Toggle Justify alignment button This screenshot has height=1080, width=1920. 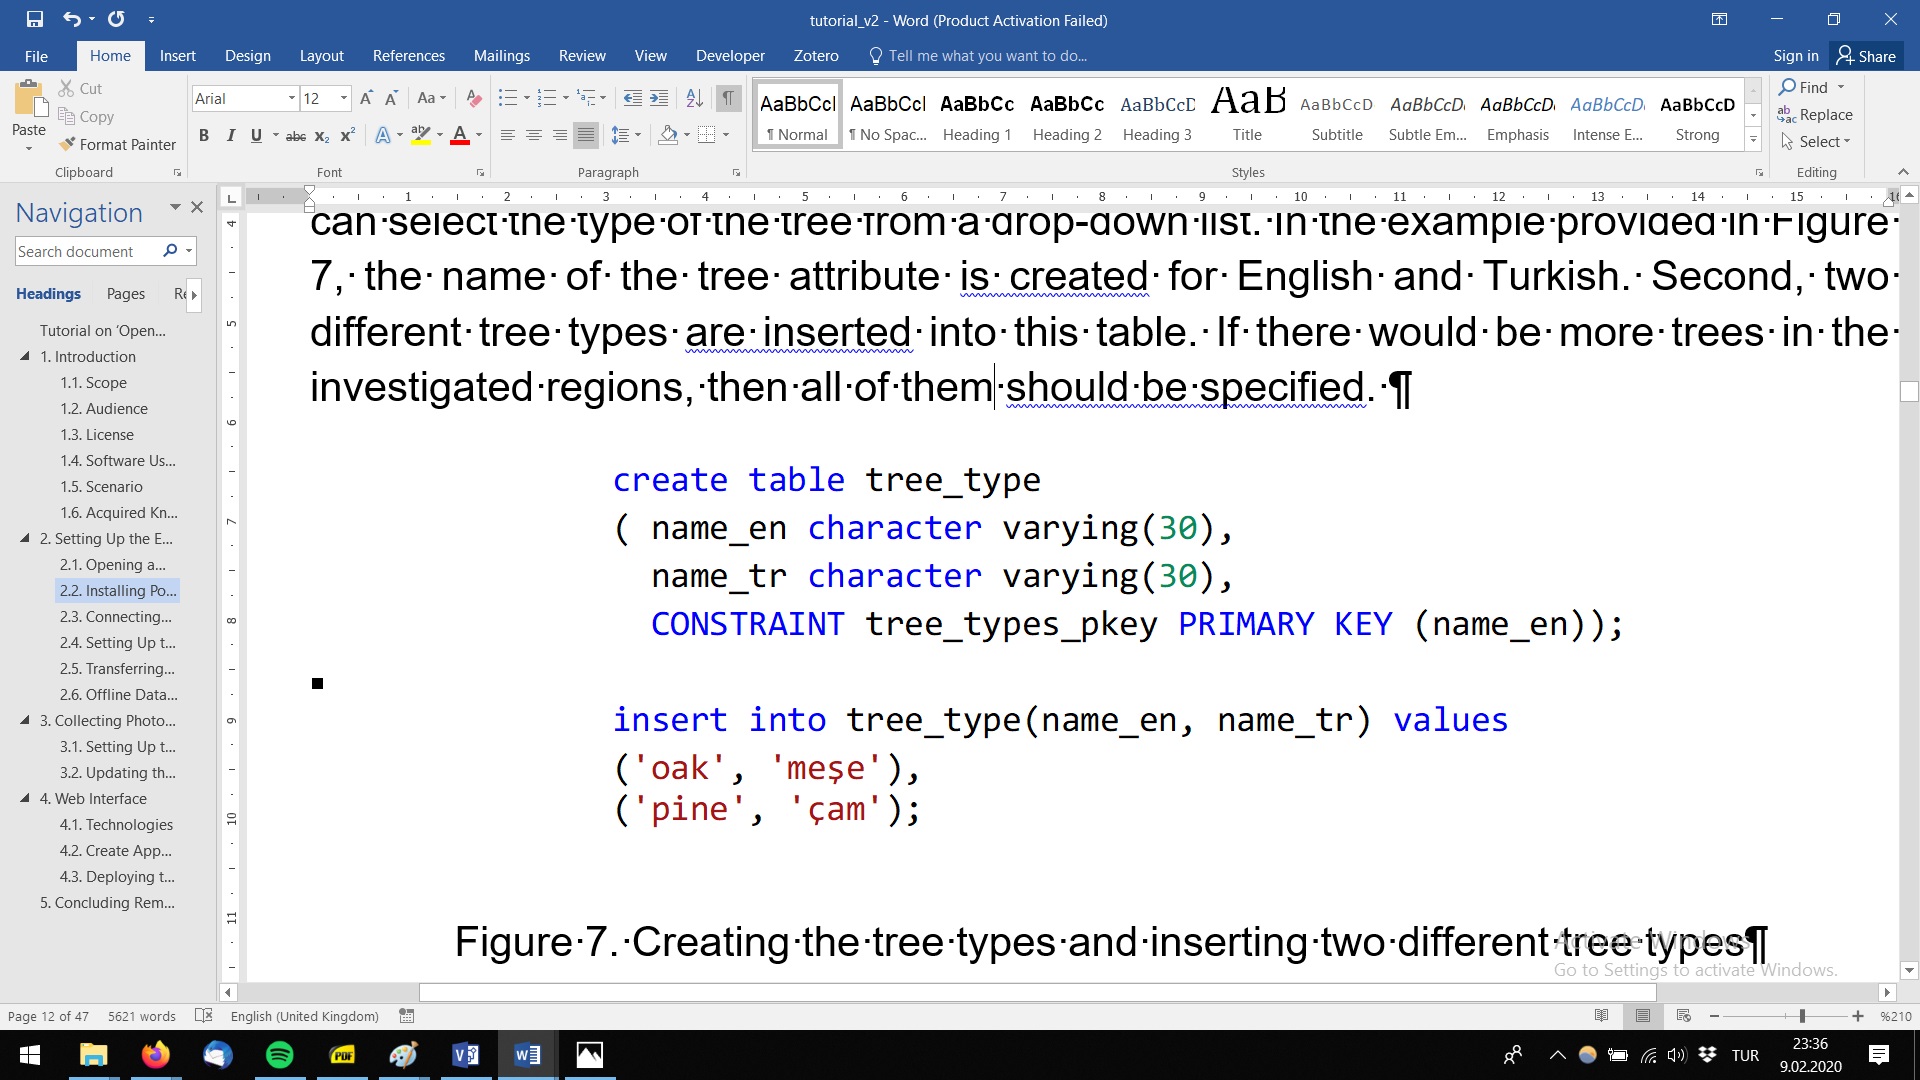point(586,135)
